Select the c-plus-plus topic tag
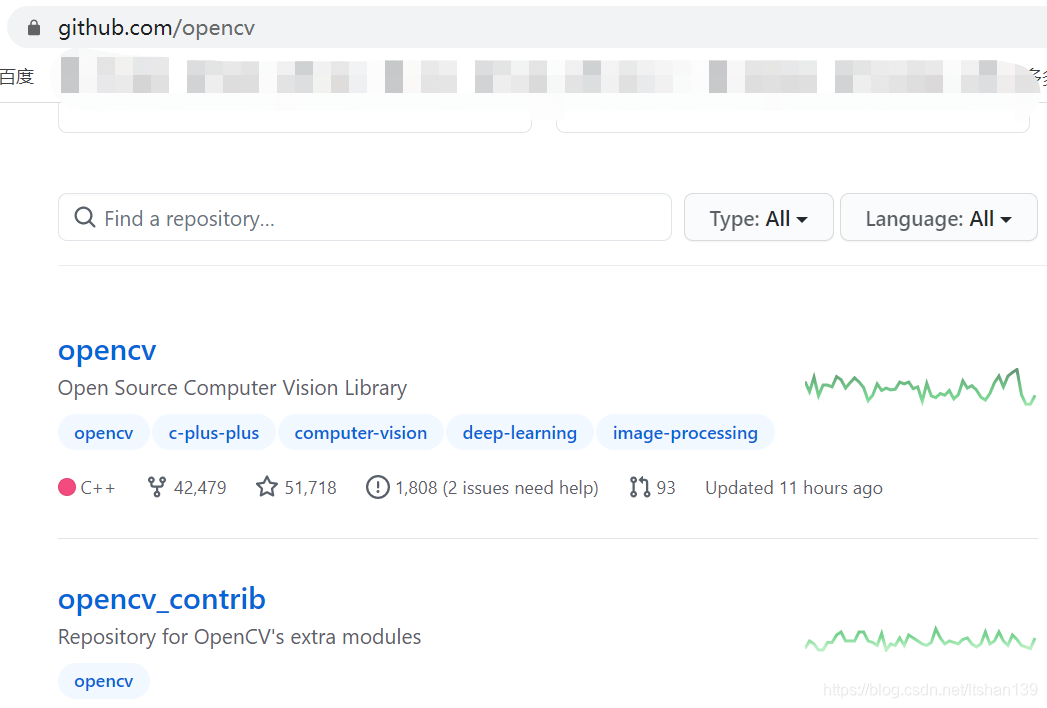This screenshot has height=708, width=1047. [214, 432]
